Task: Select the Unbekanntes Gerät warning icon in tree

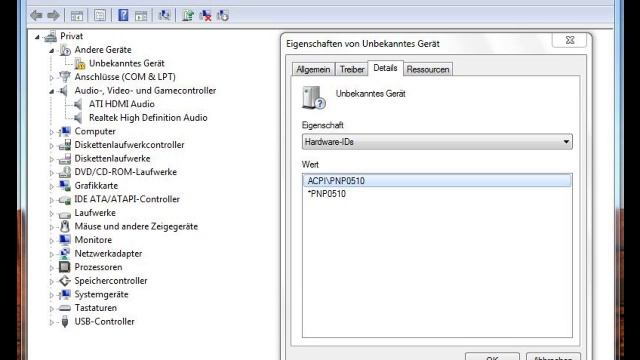Action: [x=80, y=64]
